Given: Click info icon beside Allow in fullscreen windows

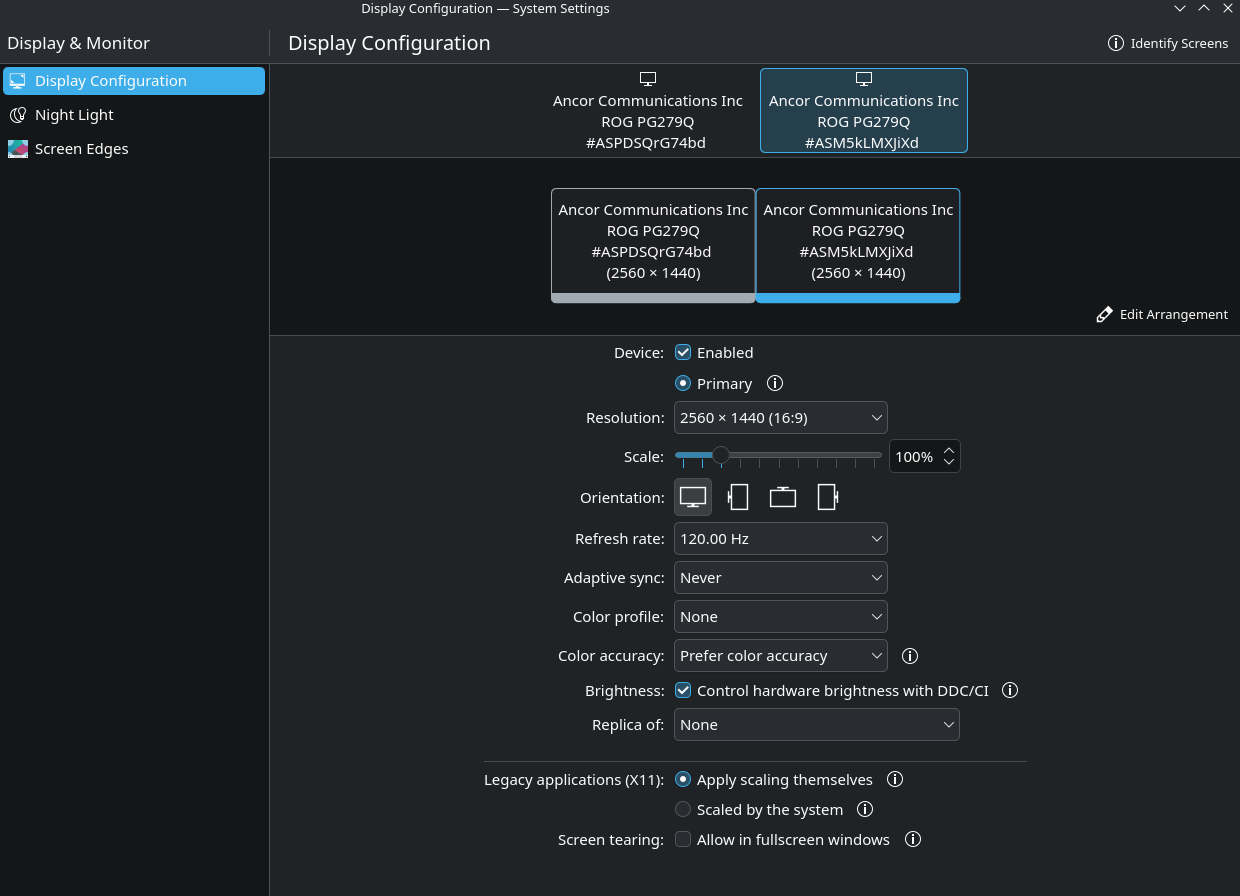Looking at the screenshot, I should (x=912, y=840).
